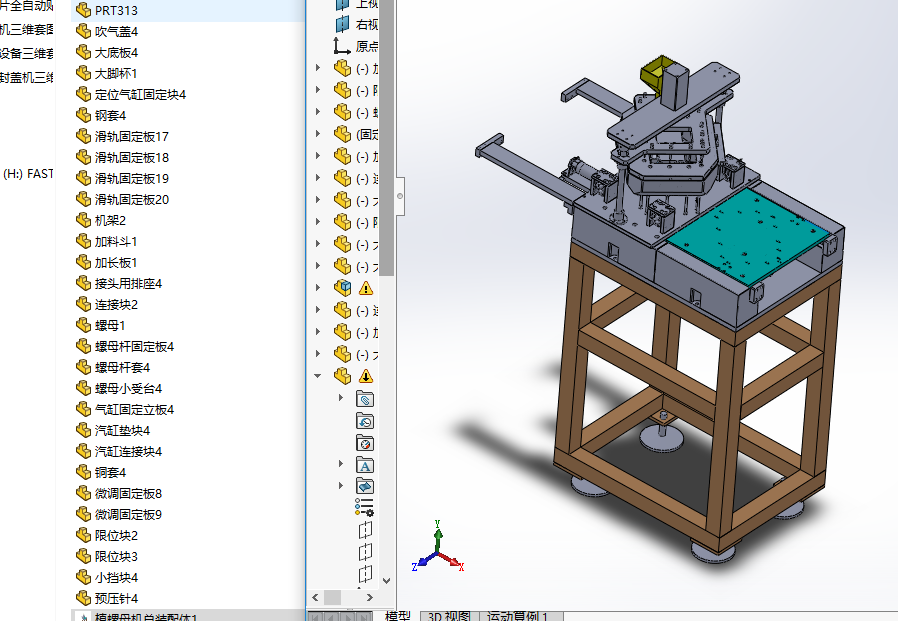Select the 原点 origin icon in feature tree
Image resolution: width=898 pixels, height=621 pixels.
tap(342, 46)
